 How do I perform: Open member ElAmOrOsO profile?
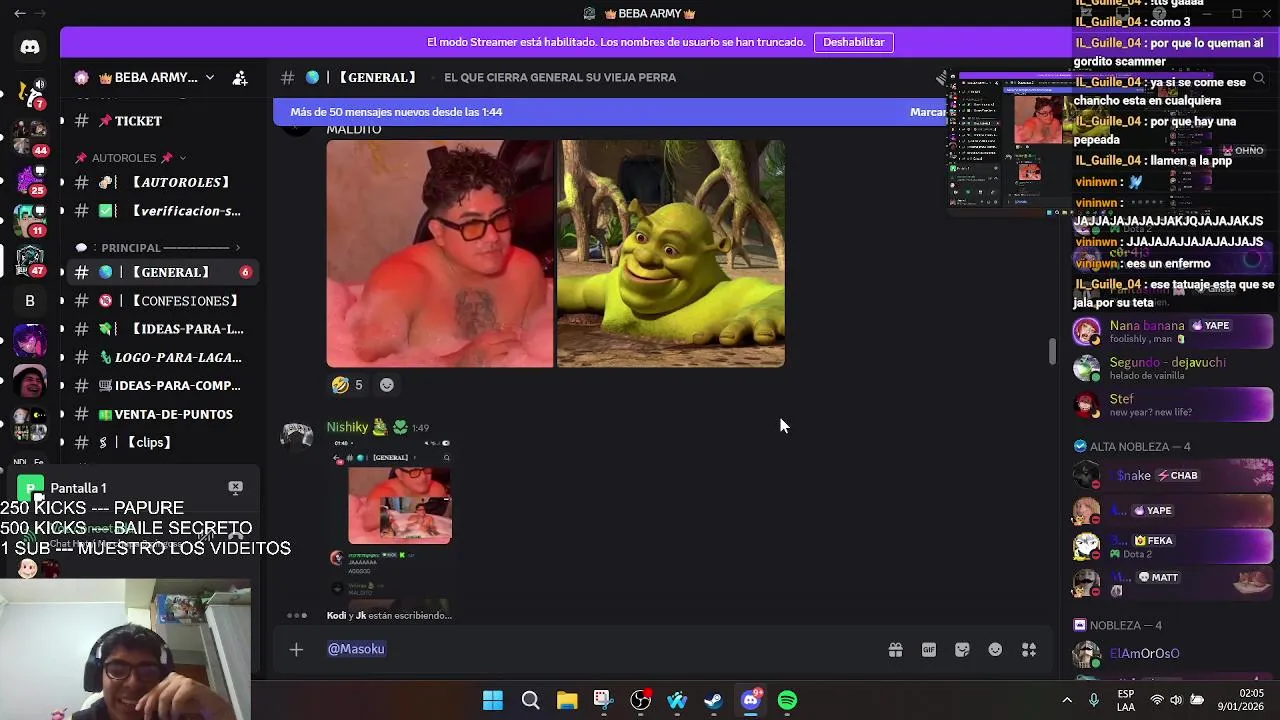tap(1172, 654)
